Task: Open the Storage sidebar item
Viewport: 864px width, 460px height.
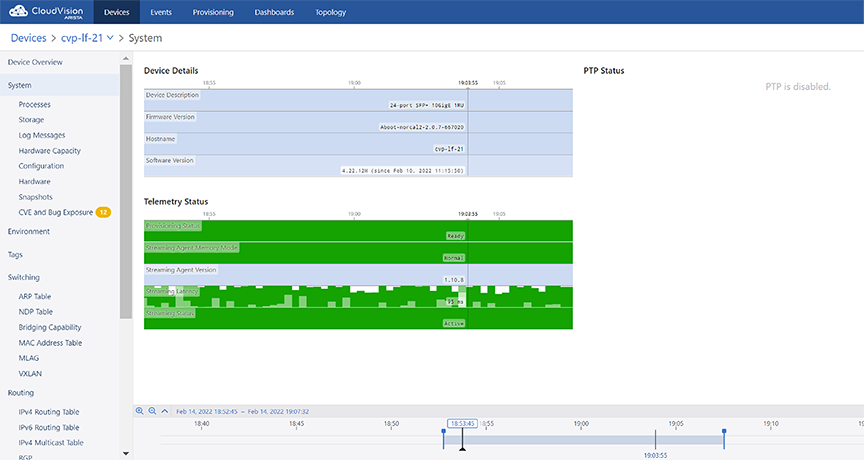Action: click(31, 120)
